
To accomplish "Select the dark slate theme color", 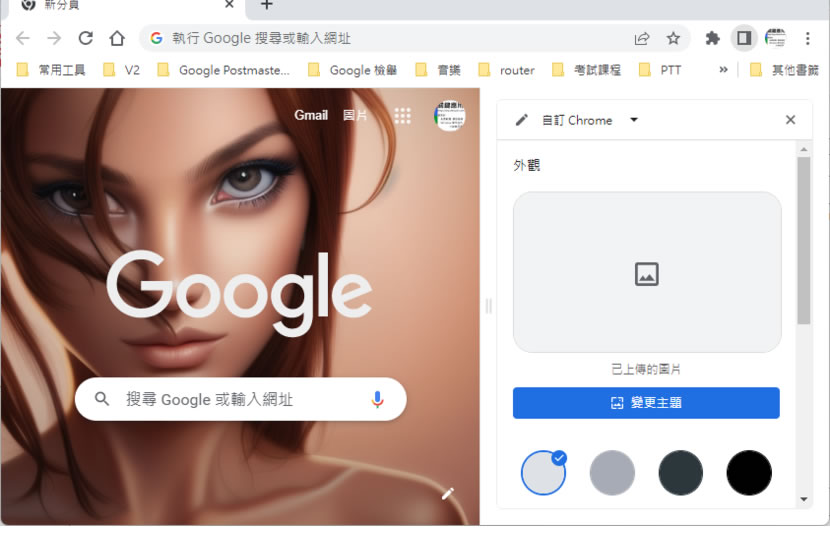I will [x=681, y=473].
